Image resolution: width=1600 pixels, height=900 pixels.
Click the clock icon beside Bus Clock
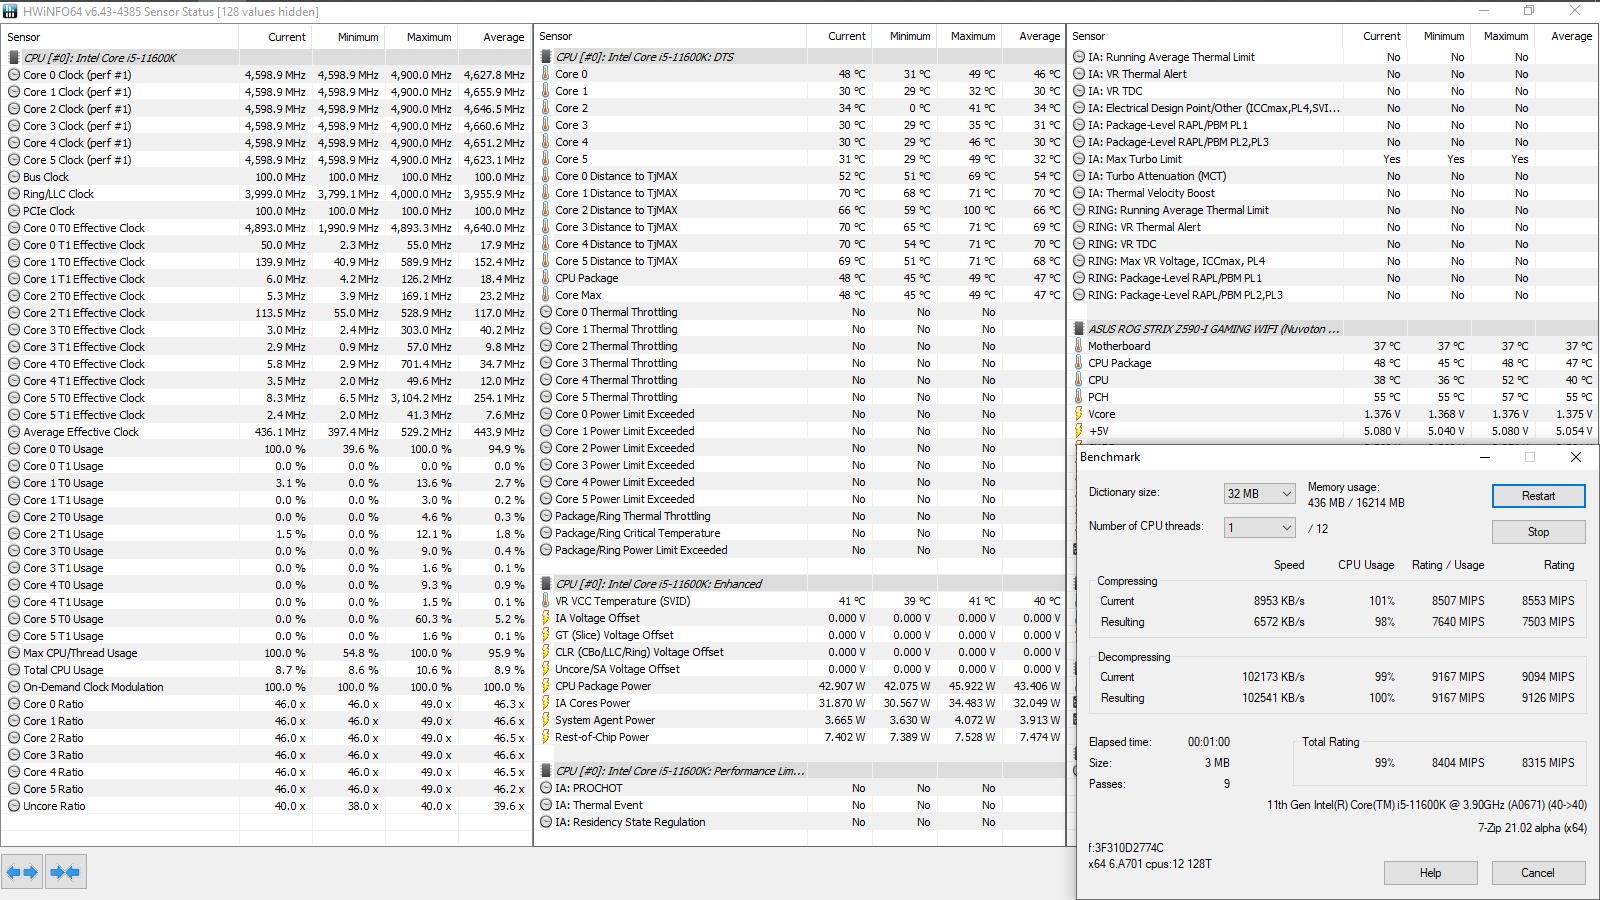14,177
